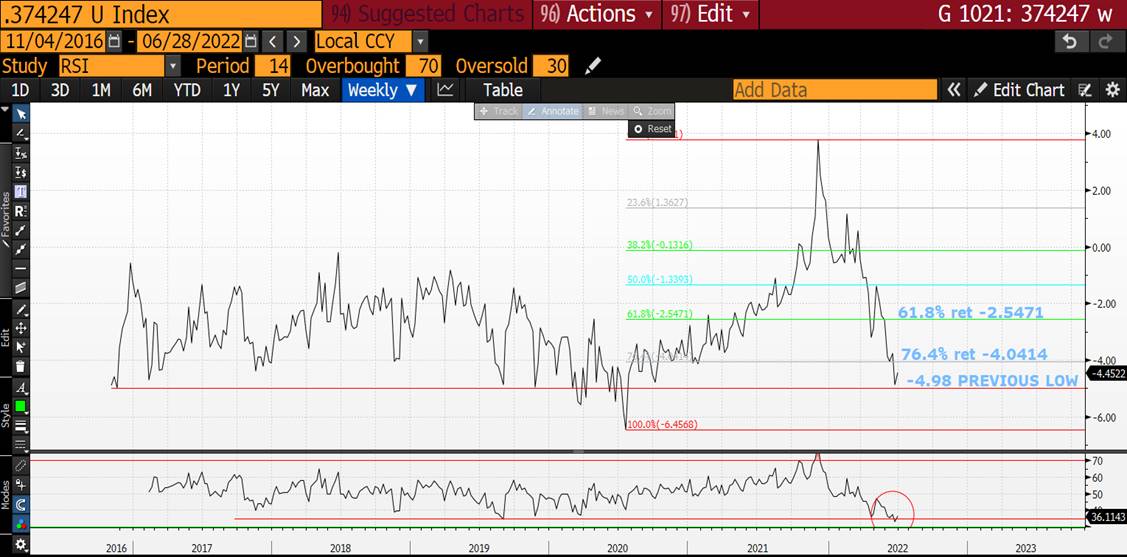This screenshot has width=1127, height=557.
Task: Toggle Track mode on chart
Action: [x=499, y=111]
